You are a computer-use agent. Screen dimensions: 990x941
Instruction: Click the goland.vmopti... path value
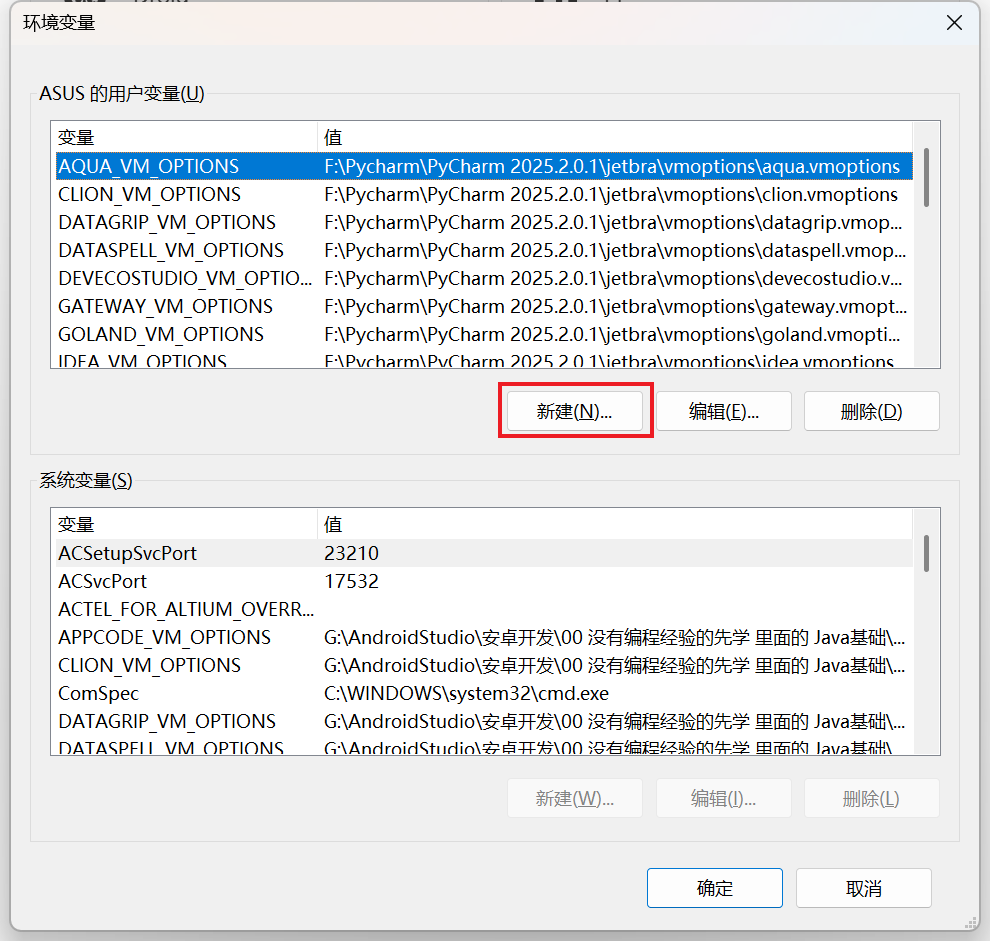pos(612,334)
